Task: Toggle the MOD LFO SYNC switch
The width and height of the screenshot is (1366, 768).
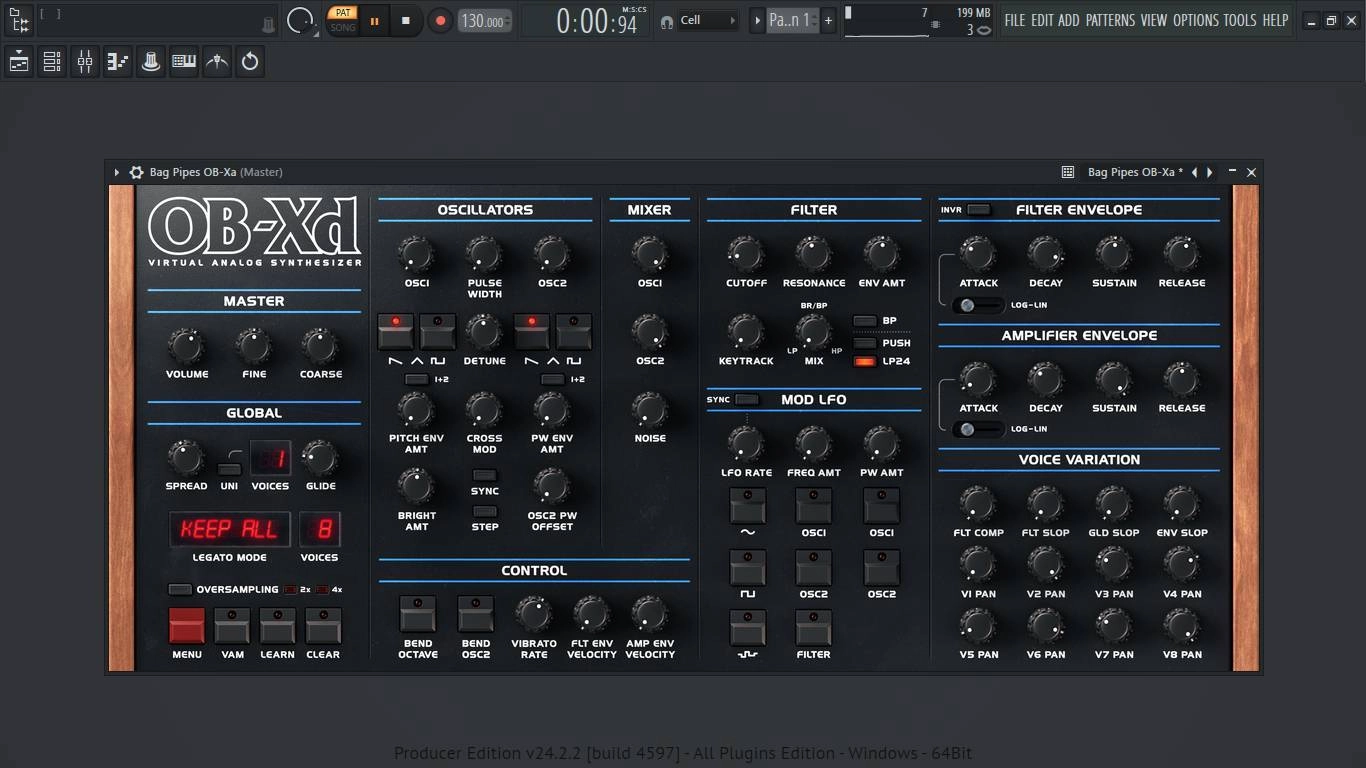Action: tap(746, 399)
